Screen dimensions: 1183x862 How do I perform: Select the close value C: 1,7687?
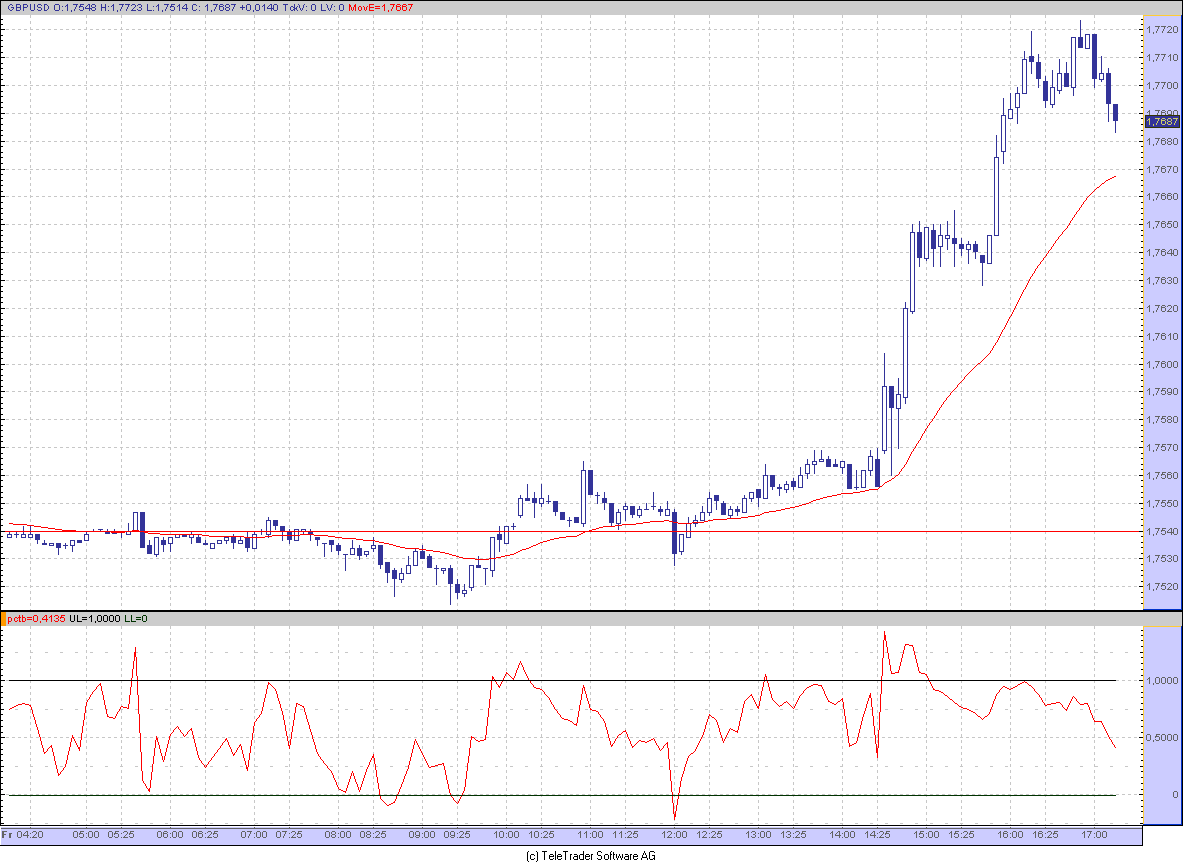click(214, 8)
